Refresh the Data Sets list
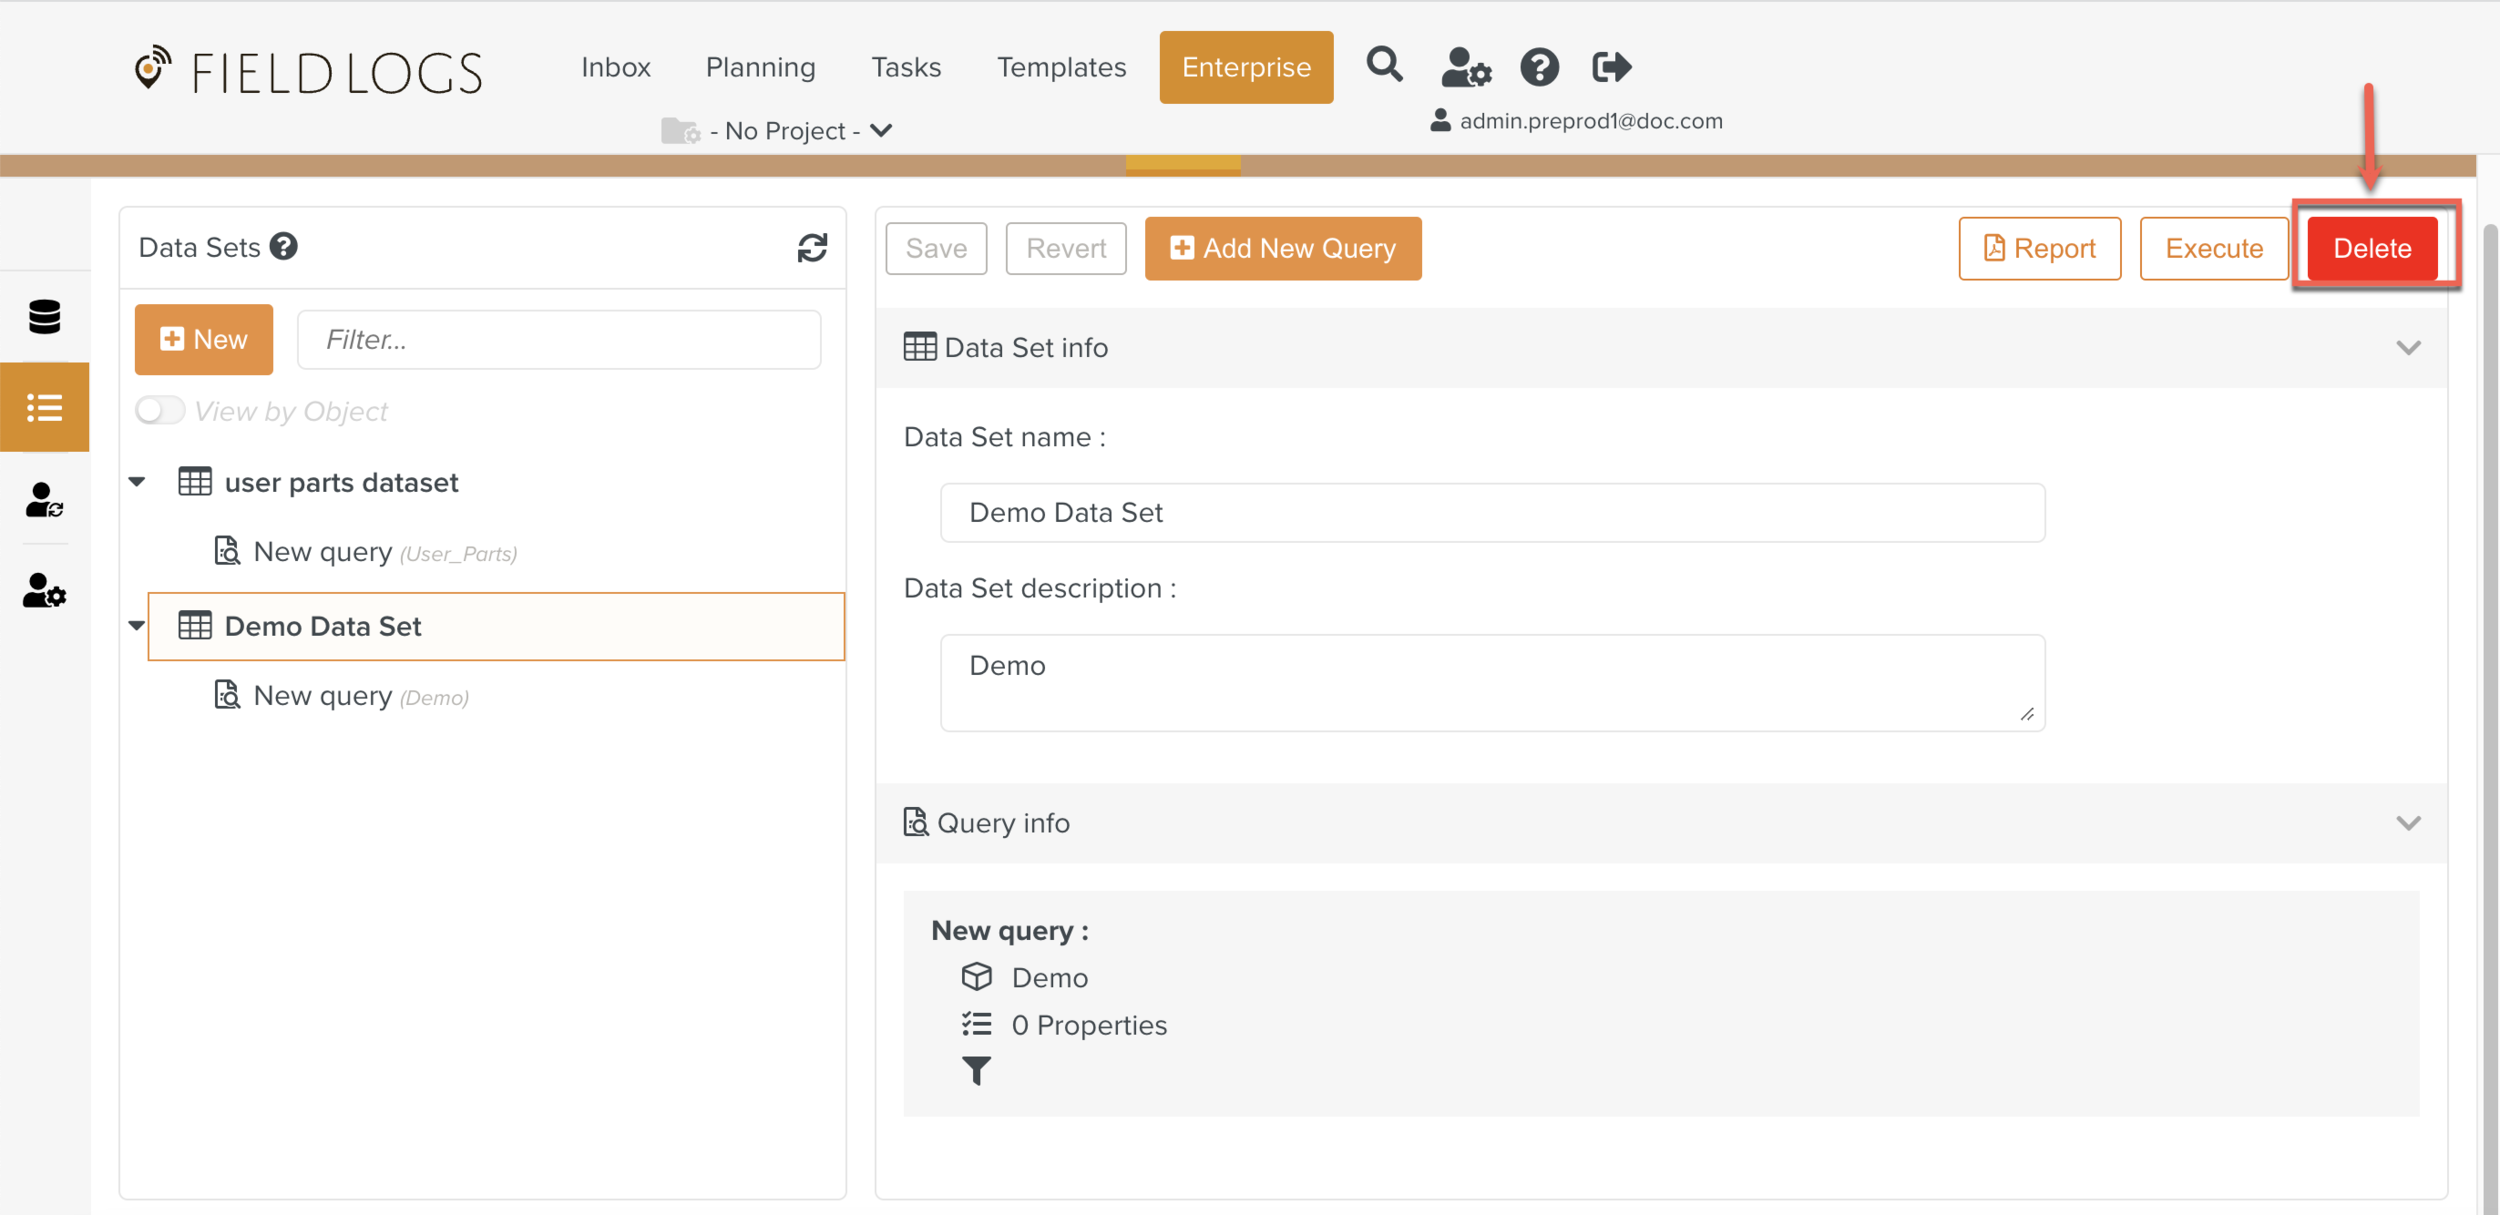 812,248
